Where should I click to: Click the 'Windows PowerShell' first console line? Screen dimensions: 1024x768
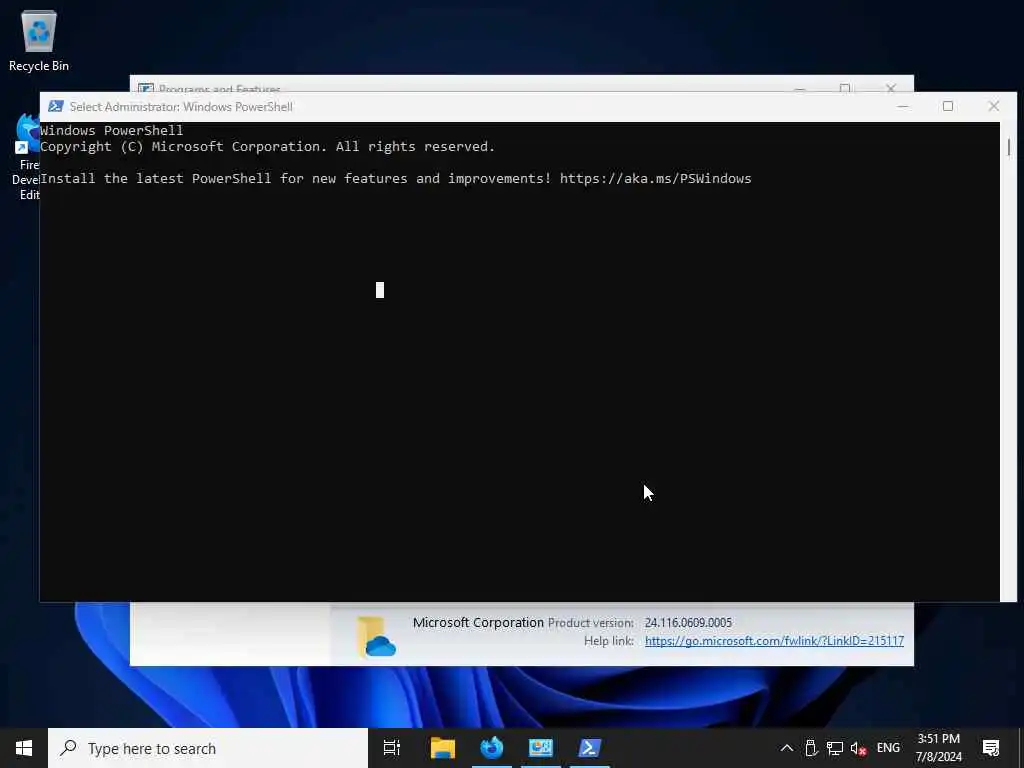(x=112, y=131)
